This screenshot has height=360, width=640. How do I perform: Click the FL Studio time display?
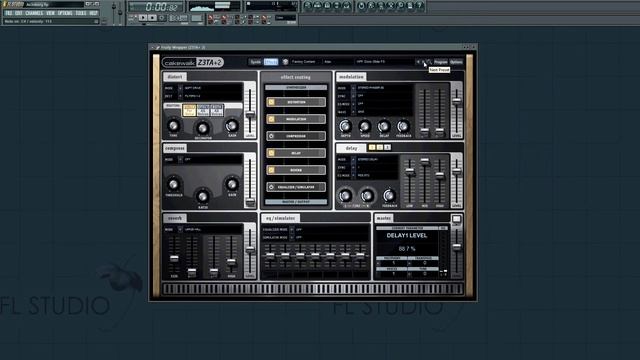pos(156,7)
